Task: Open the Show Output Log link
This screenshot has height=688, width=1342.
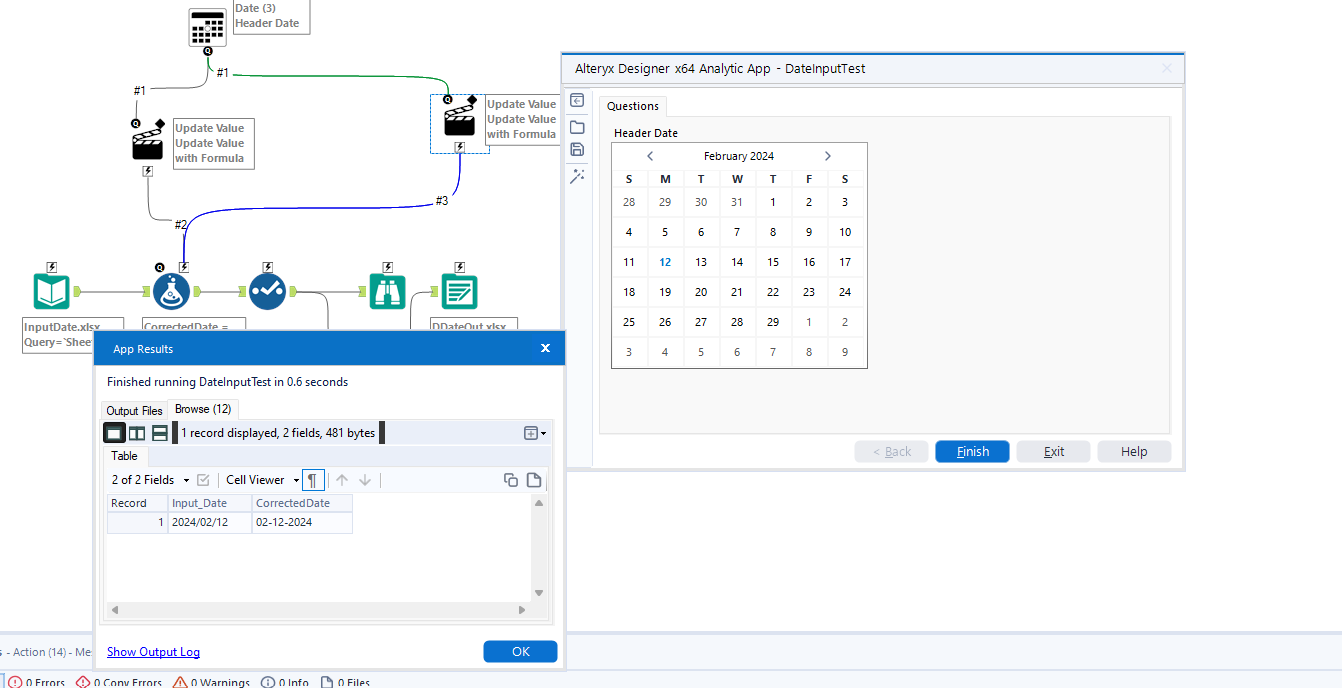Action: pyautogui.click(x=153, y=651)
